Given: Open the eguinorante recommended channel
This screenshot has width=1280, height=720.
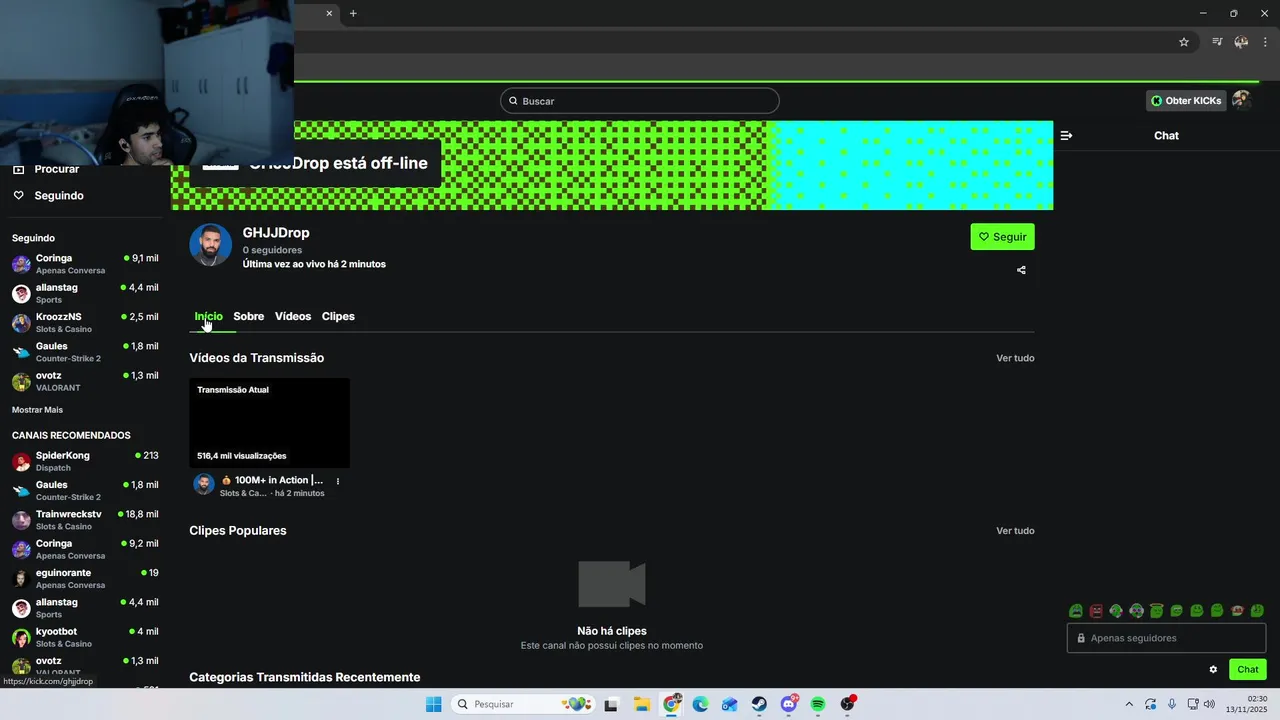Looking at the screenshot, I should click(85, 578).
